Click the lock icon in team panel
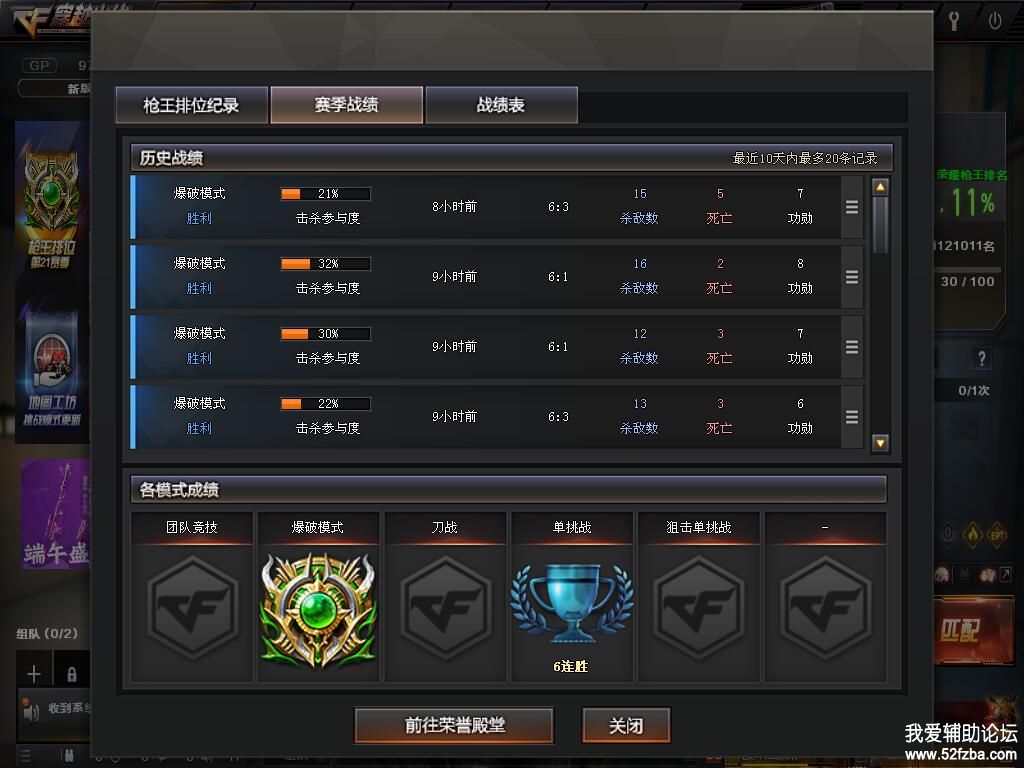 pyautogui.click(x=72, y=673)
